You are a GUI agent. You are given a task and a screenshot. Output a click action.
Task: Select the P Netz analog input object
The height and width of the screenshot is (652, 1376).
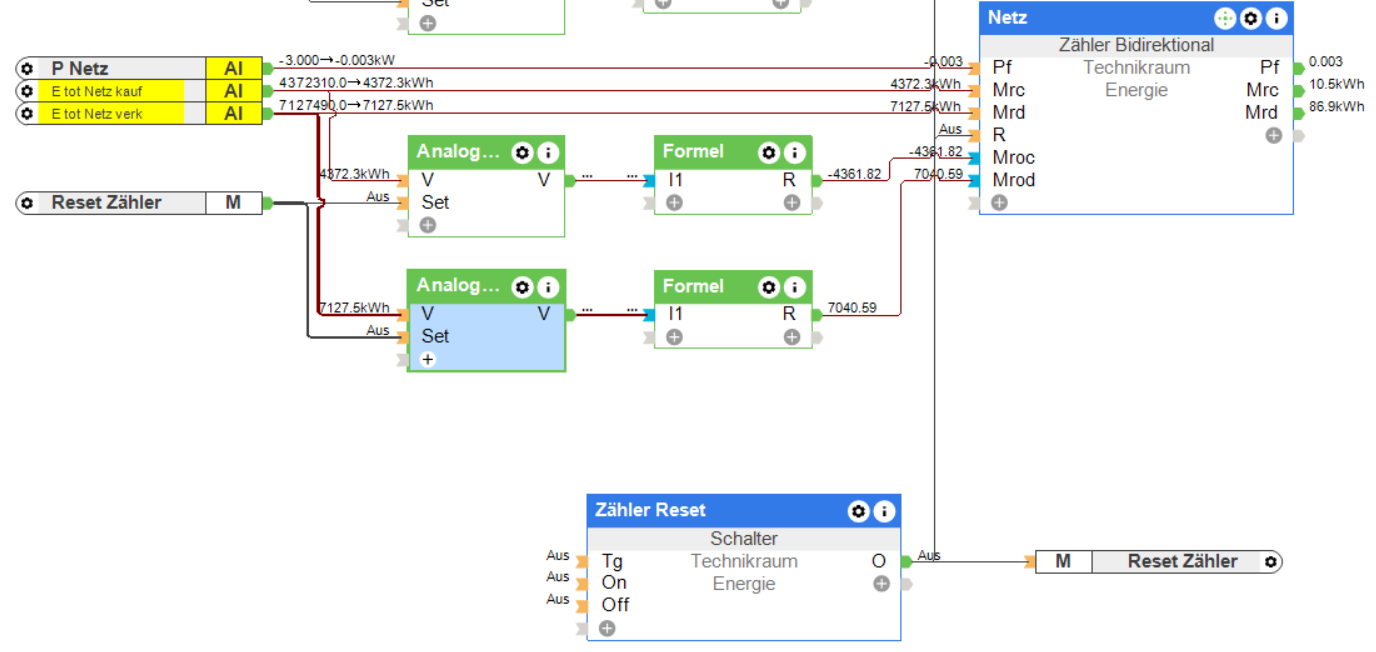(x=140, y=69)
